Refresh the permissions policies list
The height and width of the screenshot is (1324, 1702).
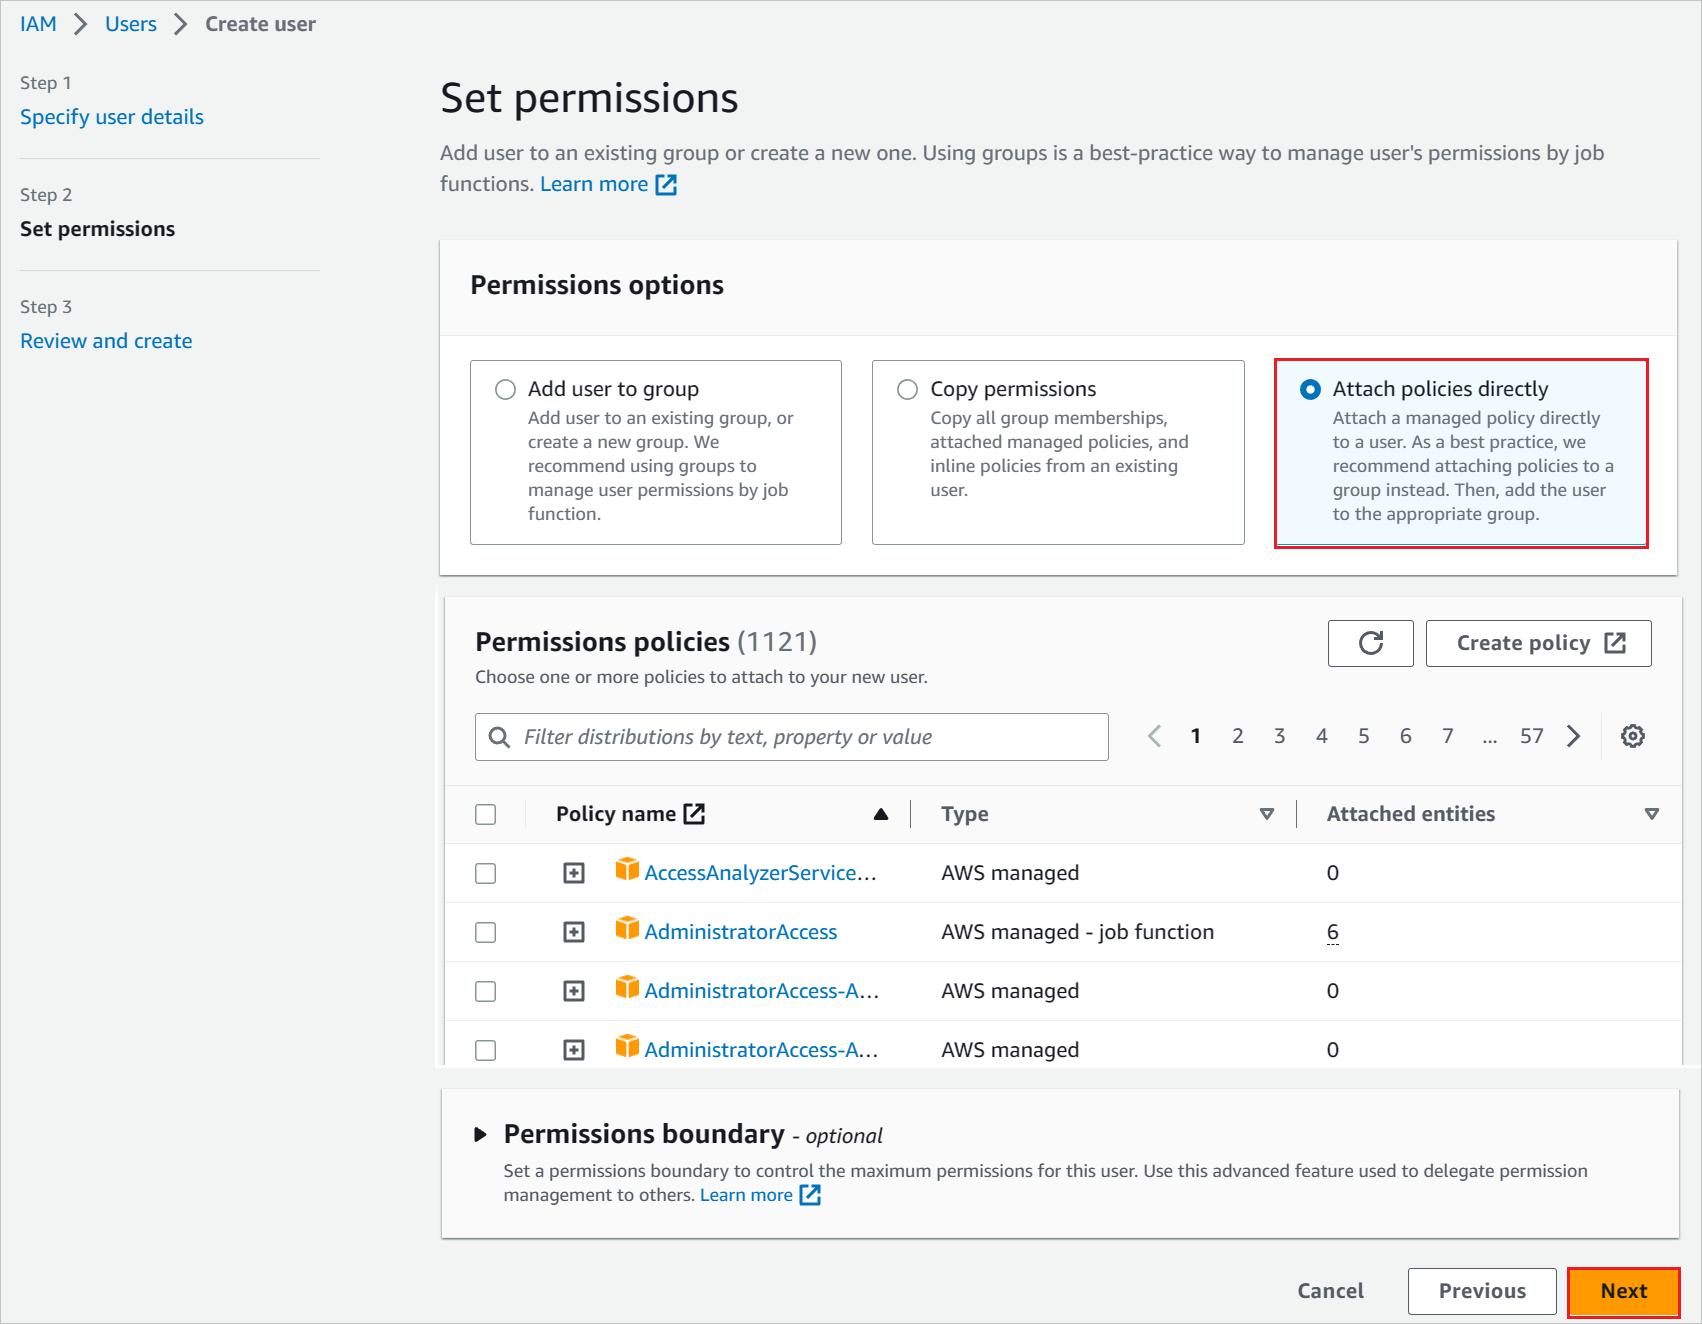(1370, 643)
